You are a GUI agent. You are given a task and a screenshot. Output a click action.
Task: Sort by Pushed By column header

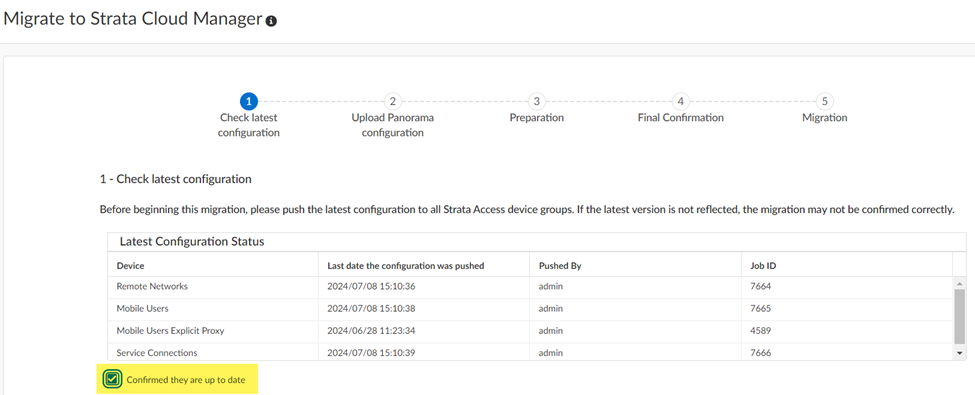(x=635, y=266)
